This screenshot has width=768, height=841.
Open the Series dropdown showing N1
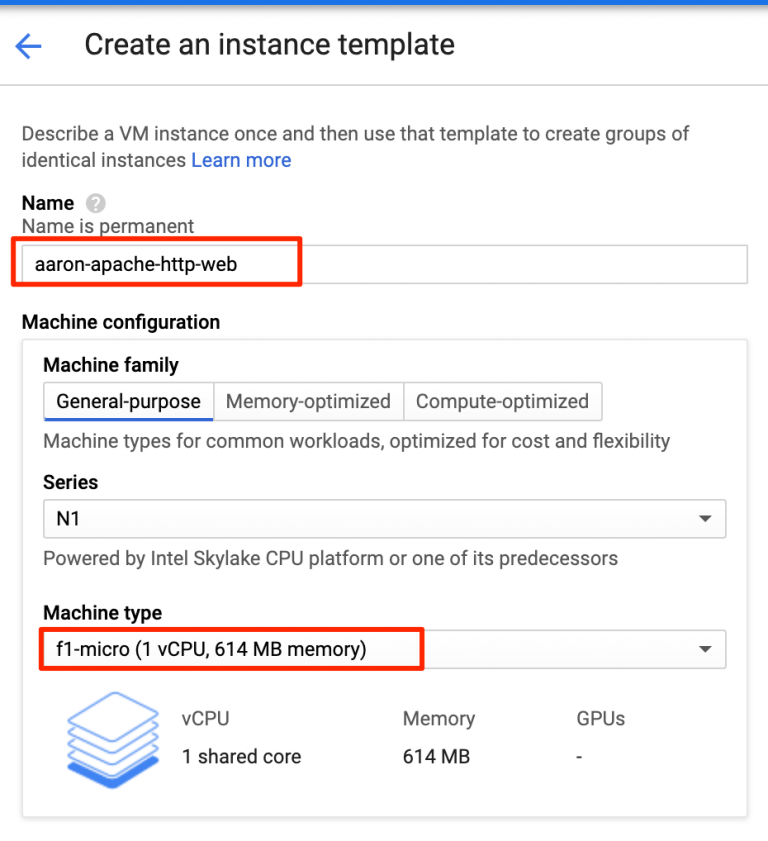point(384,519)
